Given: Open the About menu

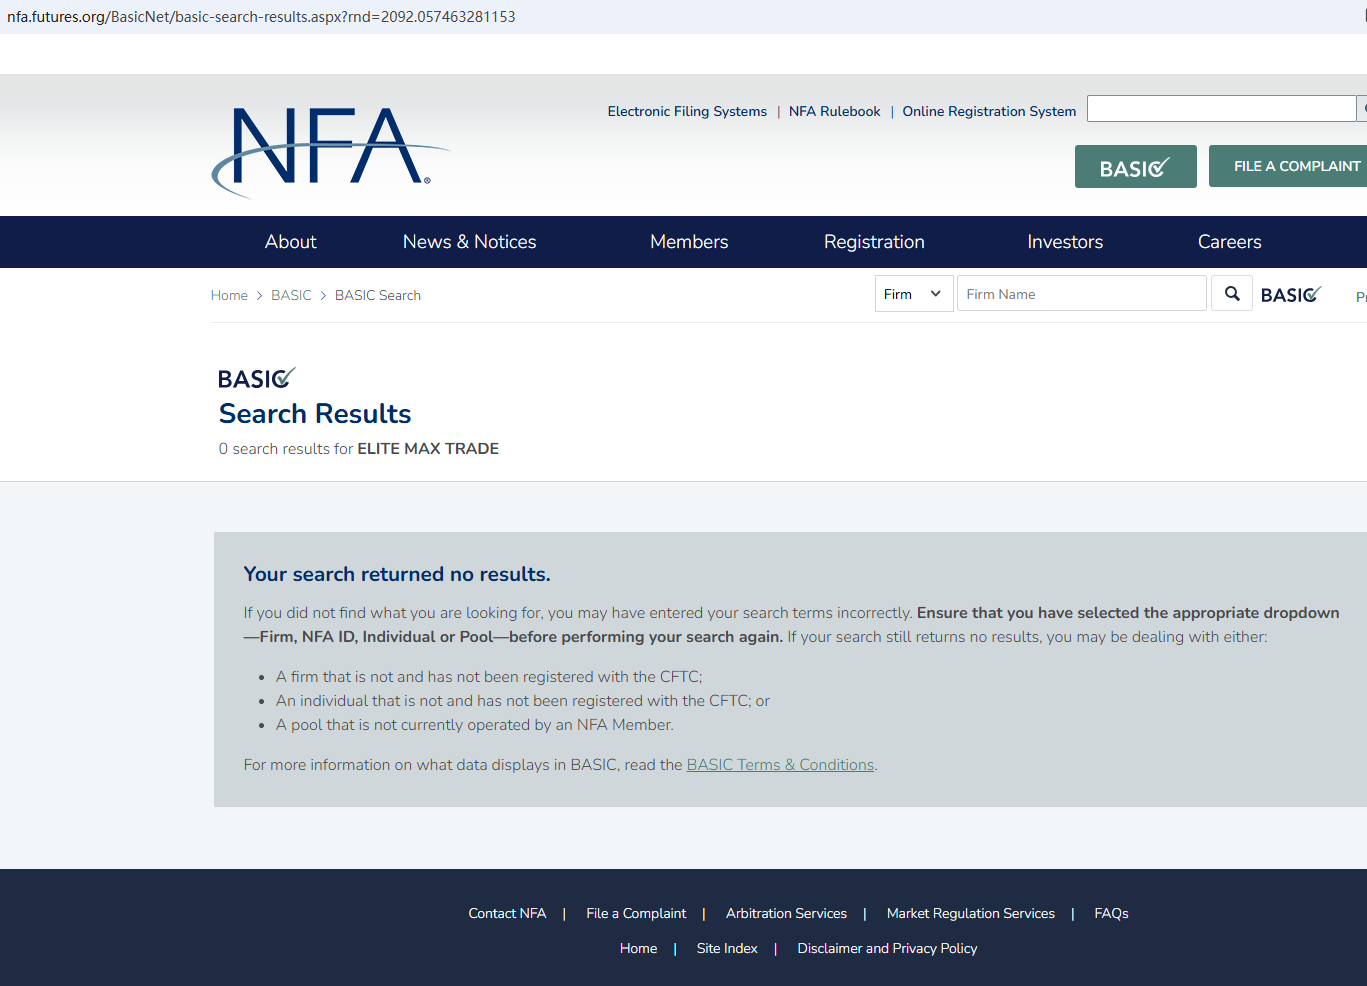Looking at the screenshot, I should point(291,242).
